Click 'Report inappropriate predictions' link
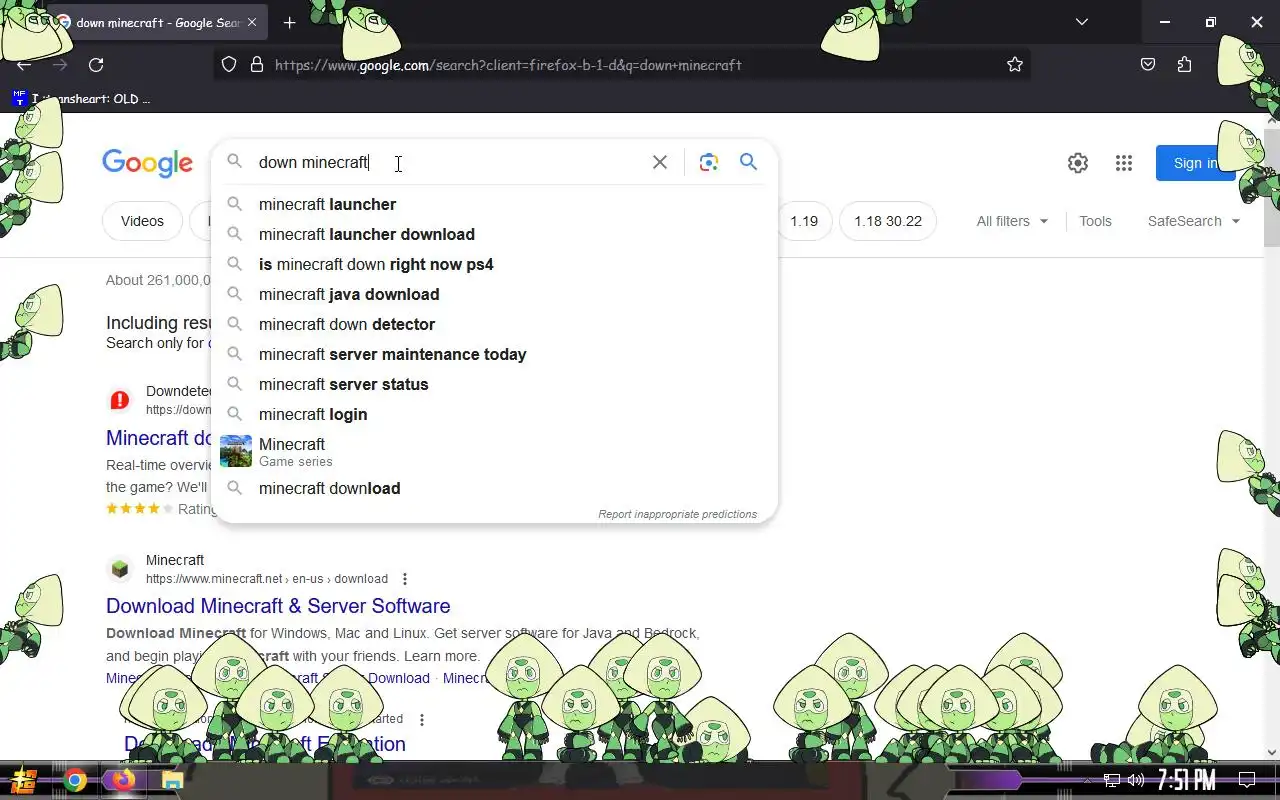The image size is (1280, 800). (677, 514)
